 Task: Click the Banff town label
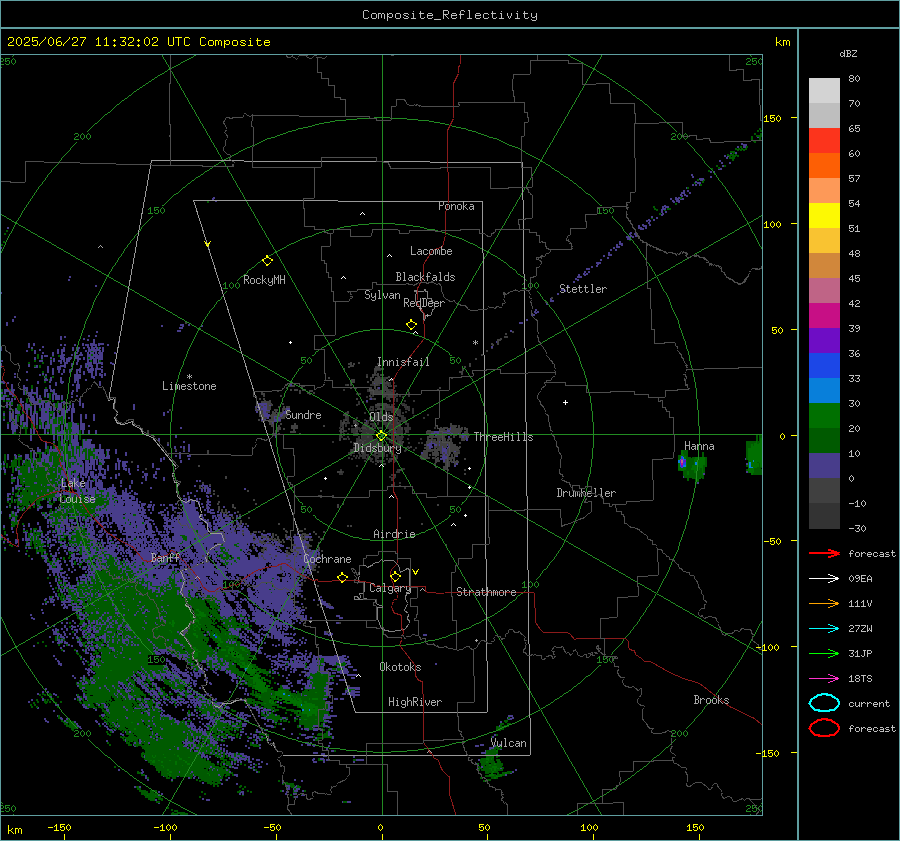pos(165,557)
